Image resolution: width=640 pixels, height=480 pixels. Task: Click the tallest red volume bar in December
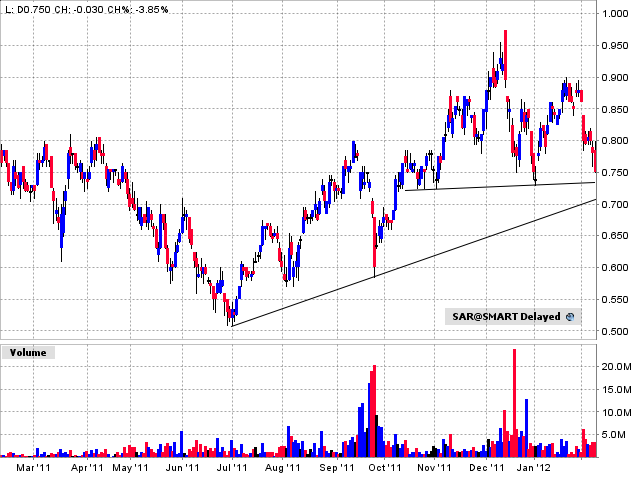514,403
